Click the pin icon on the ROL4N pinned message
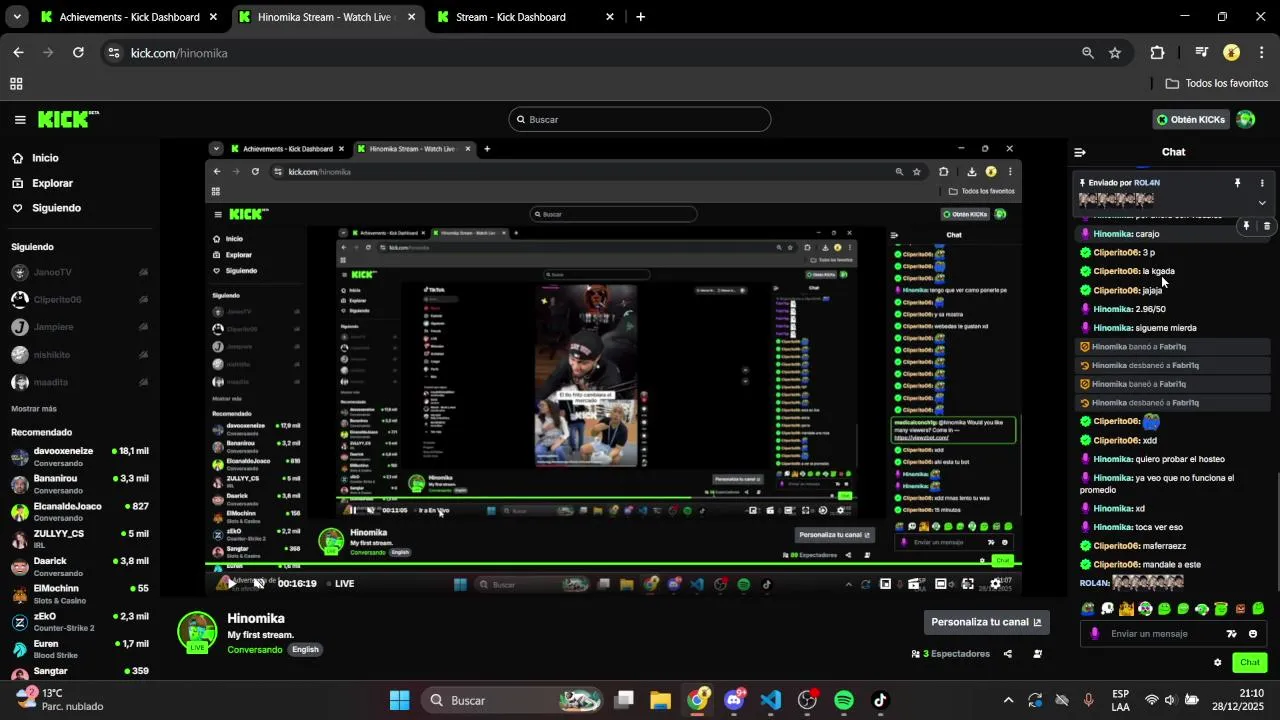Image resolution: width=1280 pixels, height=720 pixels. [x=1237, y=183]
